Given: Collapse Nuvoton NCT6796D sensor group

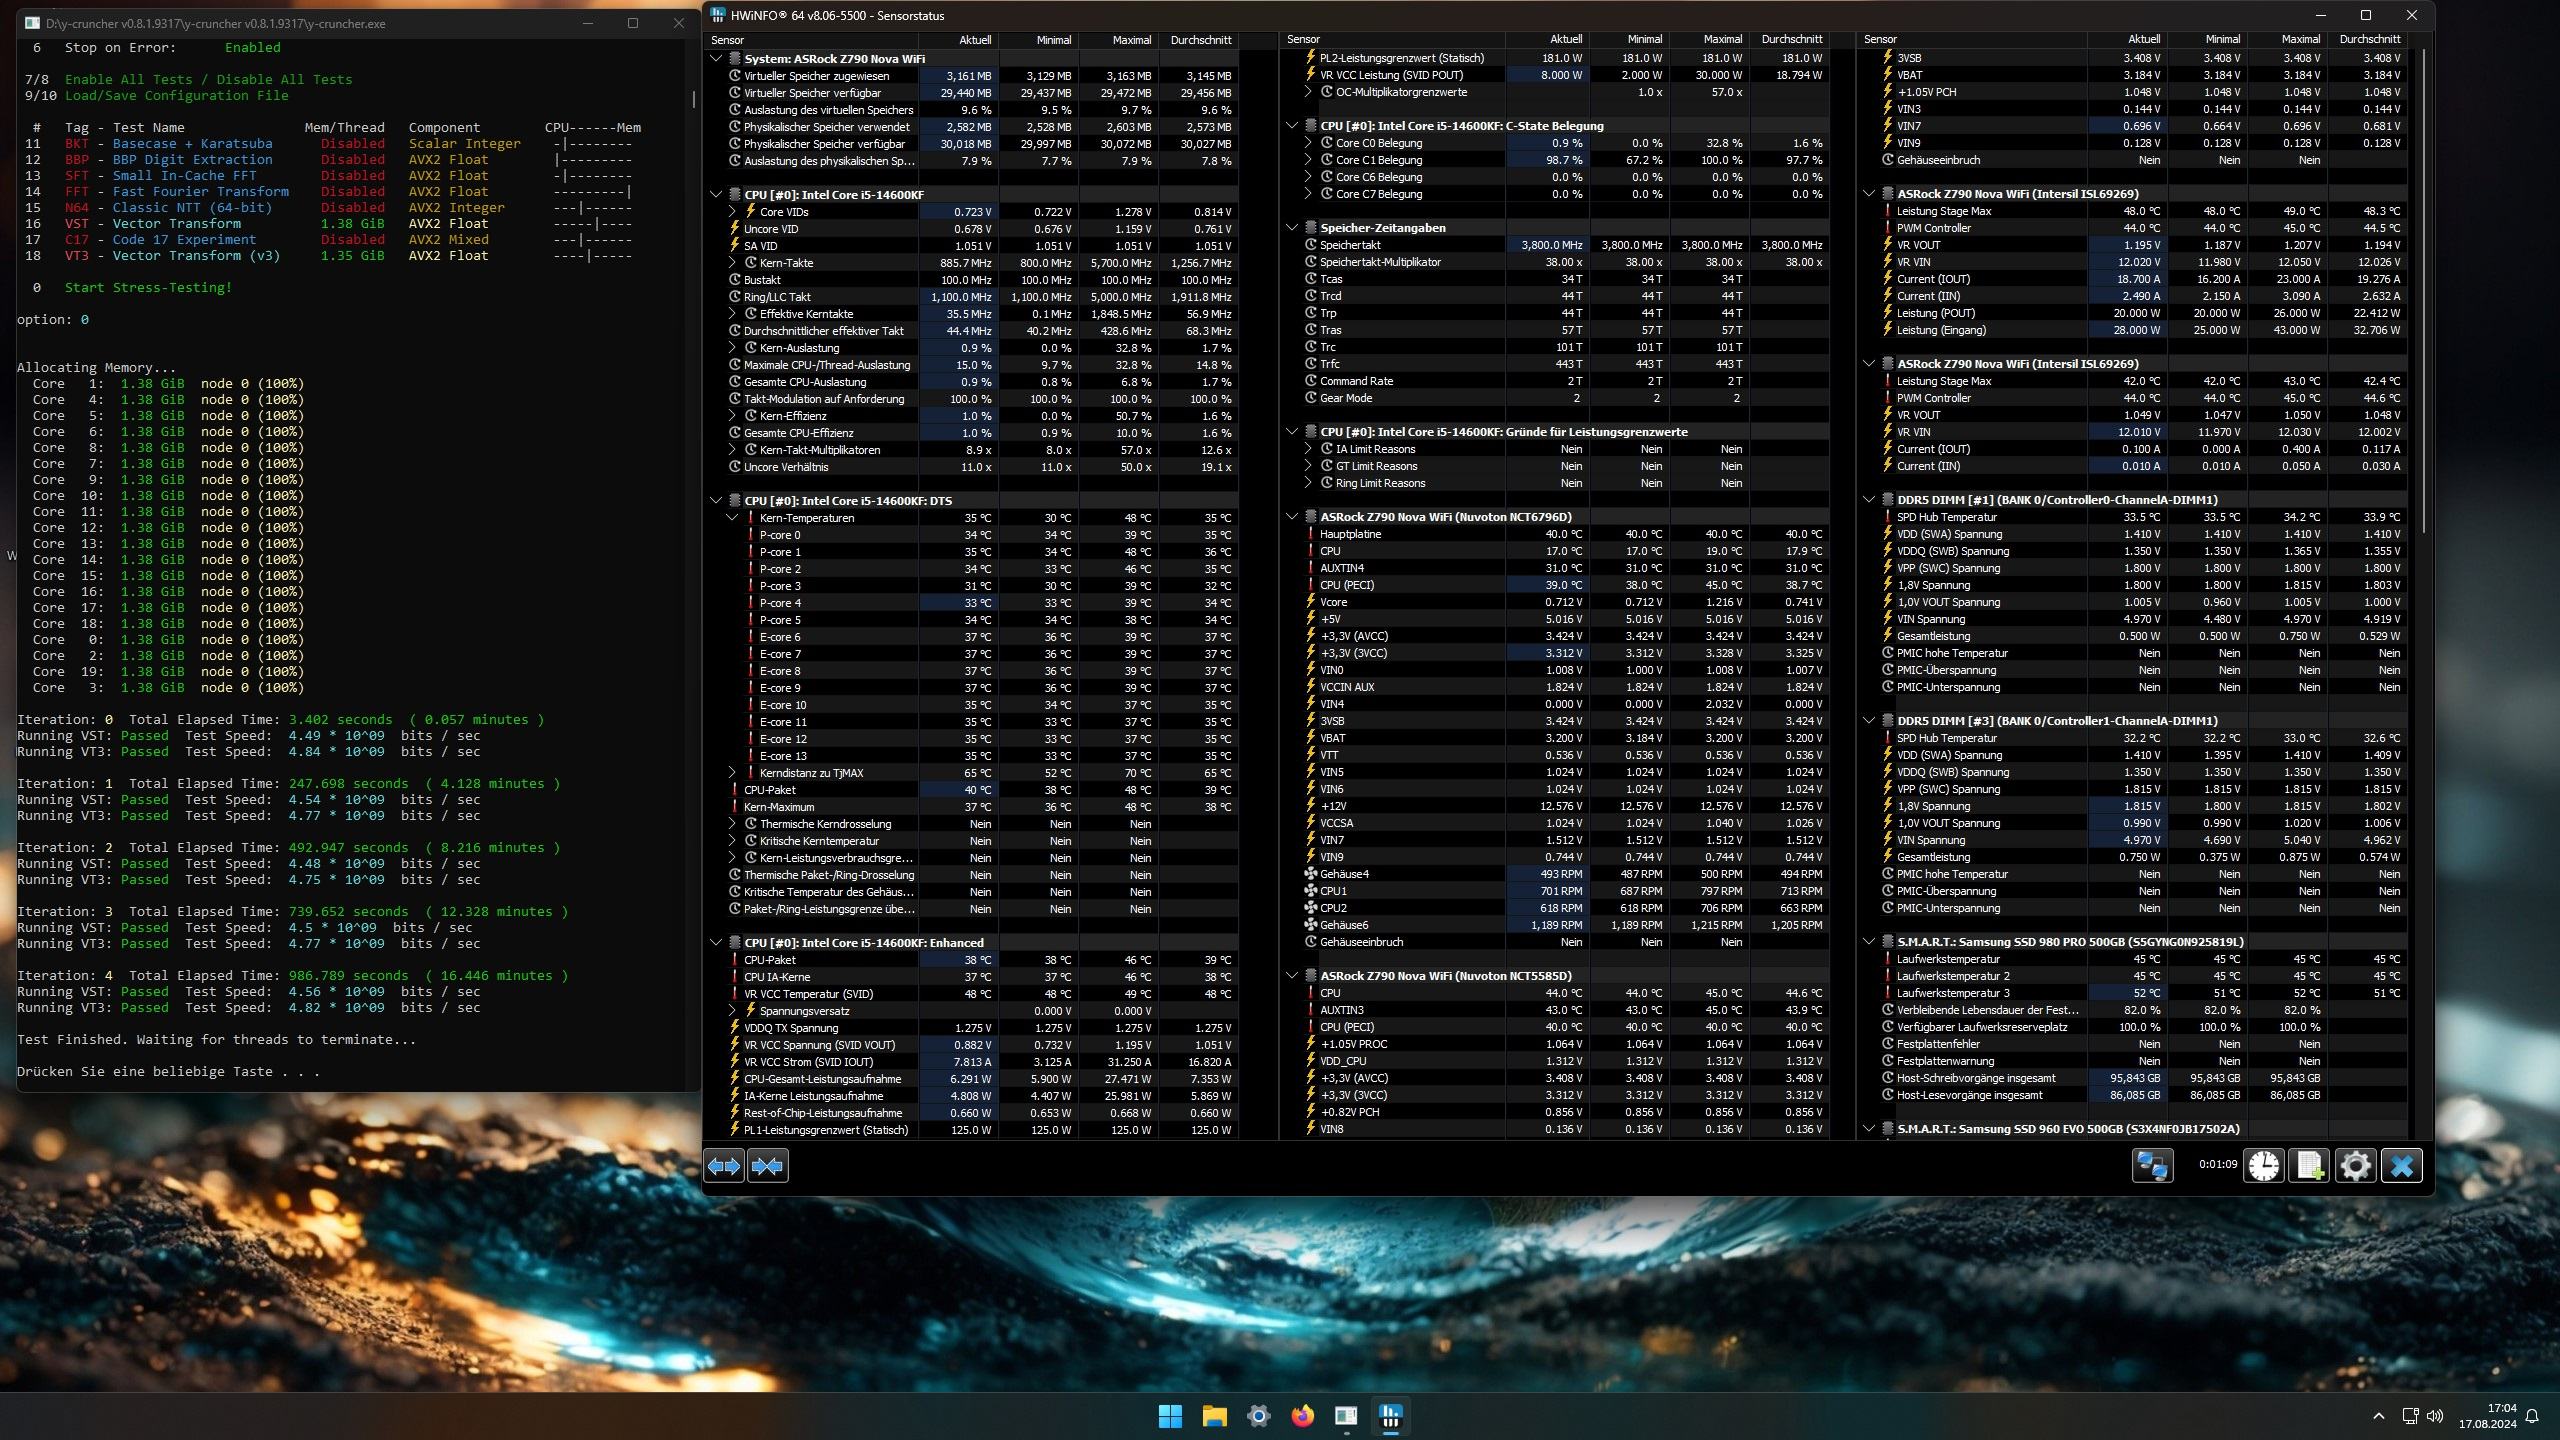Looking at the screenshot, I should click(1292, 517).
